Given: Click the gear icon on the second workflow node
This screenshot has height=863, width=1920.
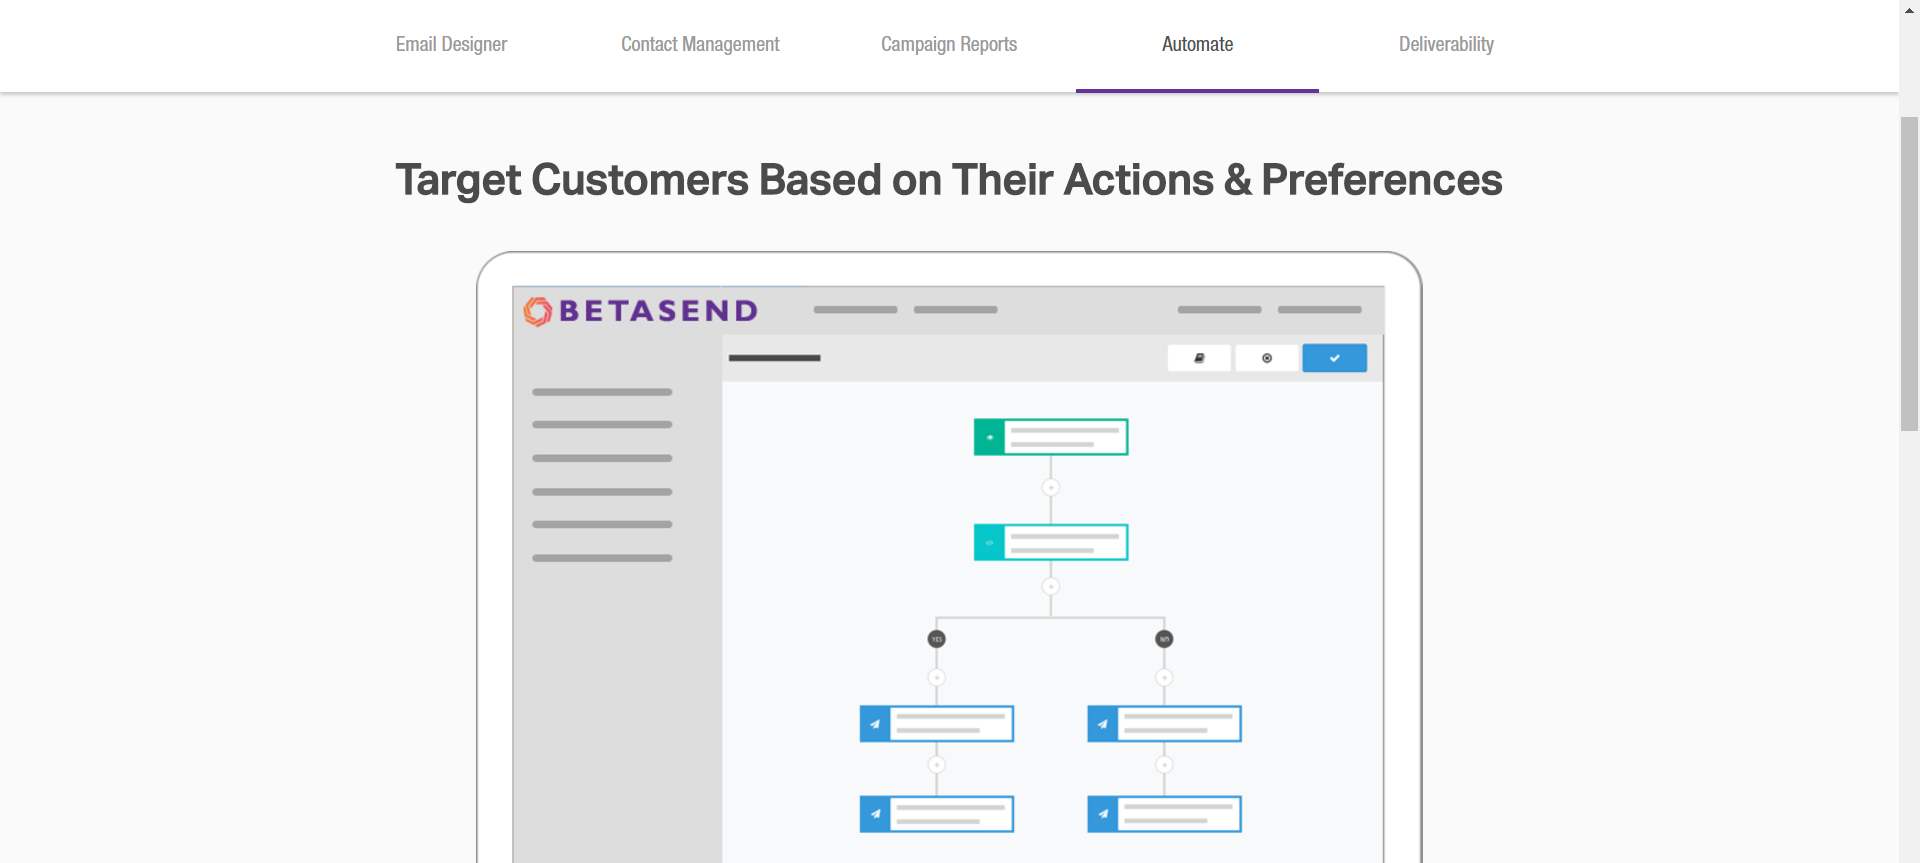Looking at the screenshot, I should 990,542.
